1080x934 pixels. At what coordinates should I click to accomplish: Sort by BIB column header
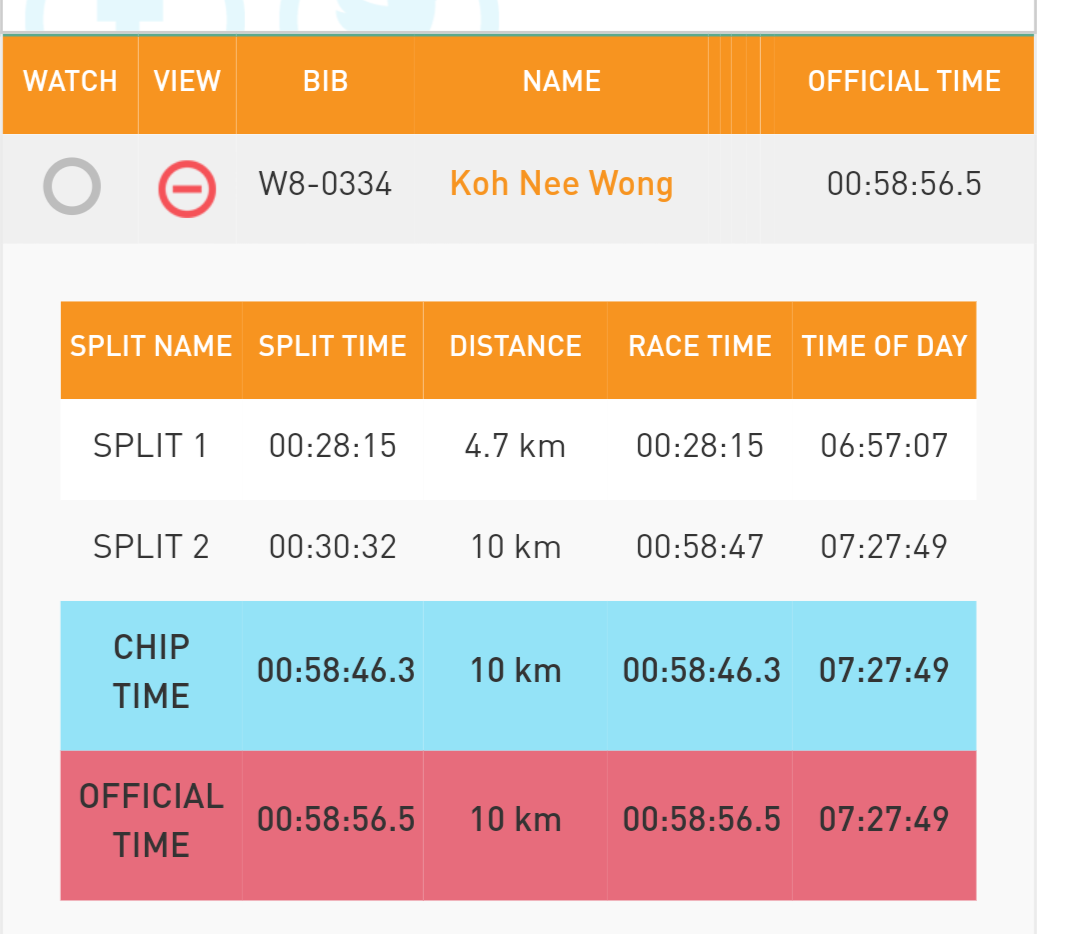coord(325,81)
